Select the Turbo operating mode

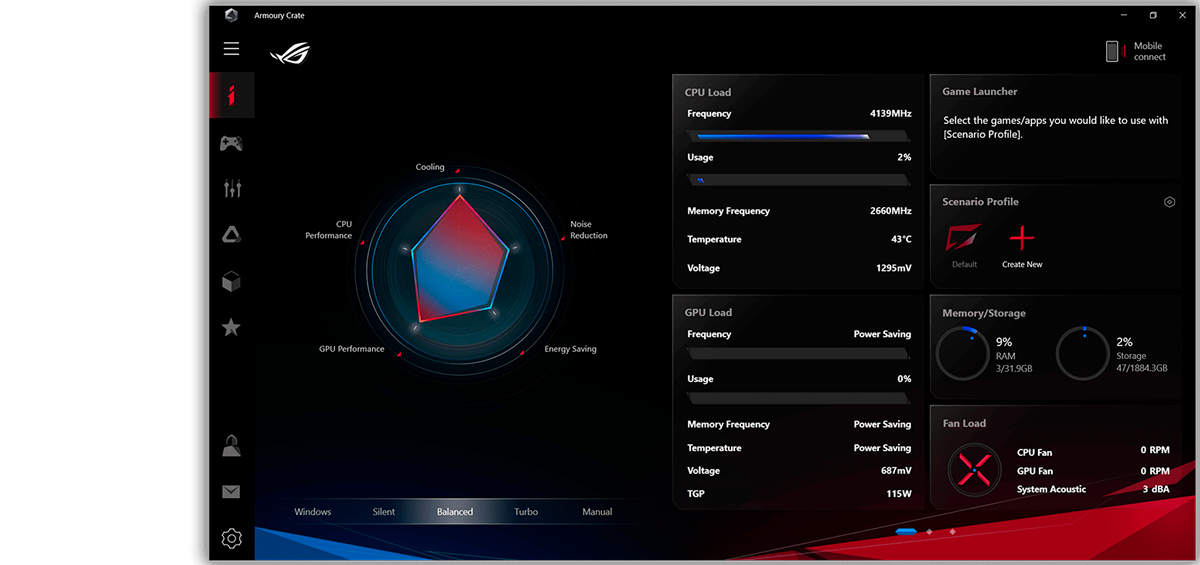tap(526, 512)
